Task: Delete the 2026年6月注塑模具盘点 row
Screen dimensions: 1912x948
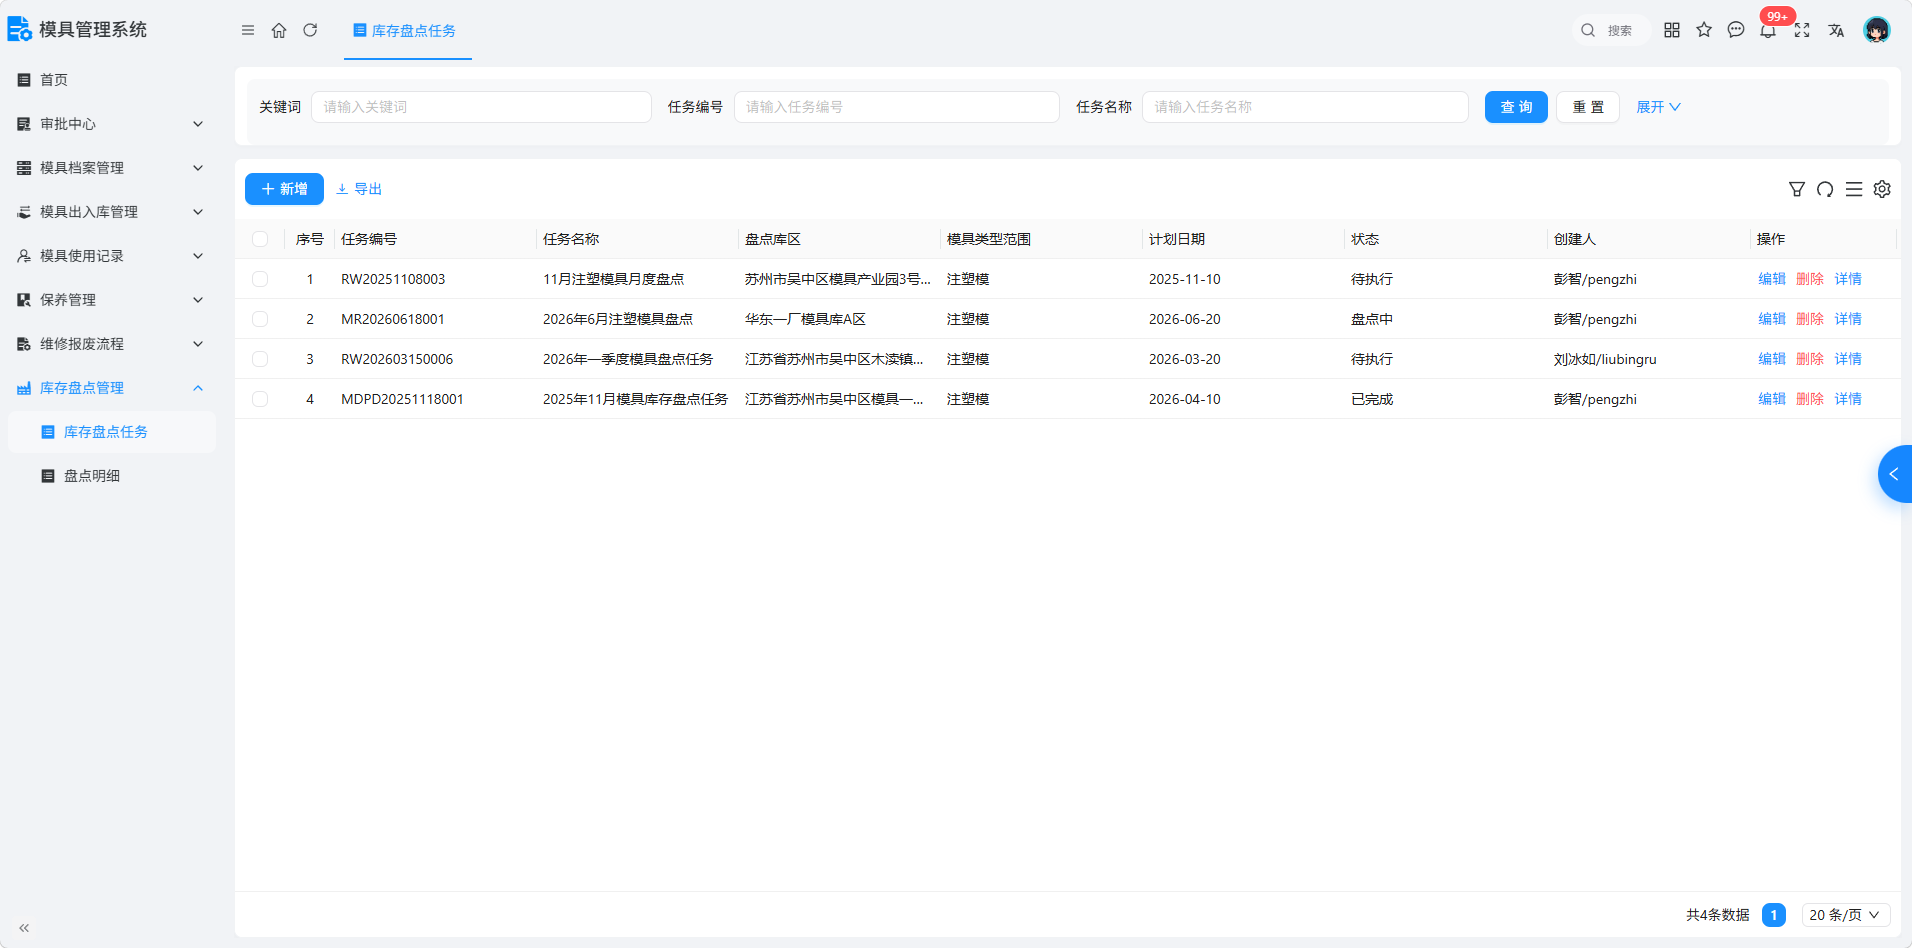Action: pos(1810,319)
